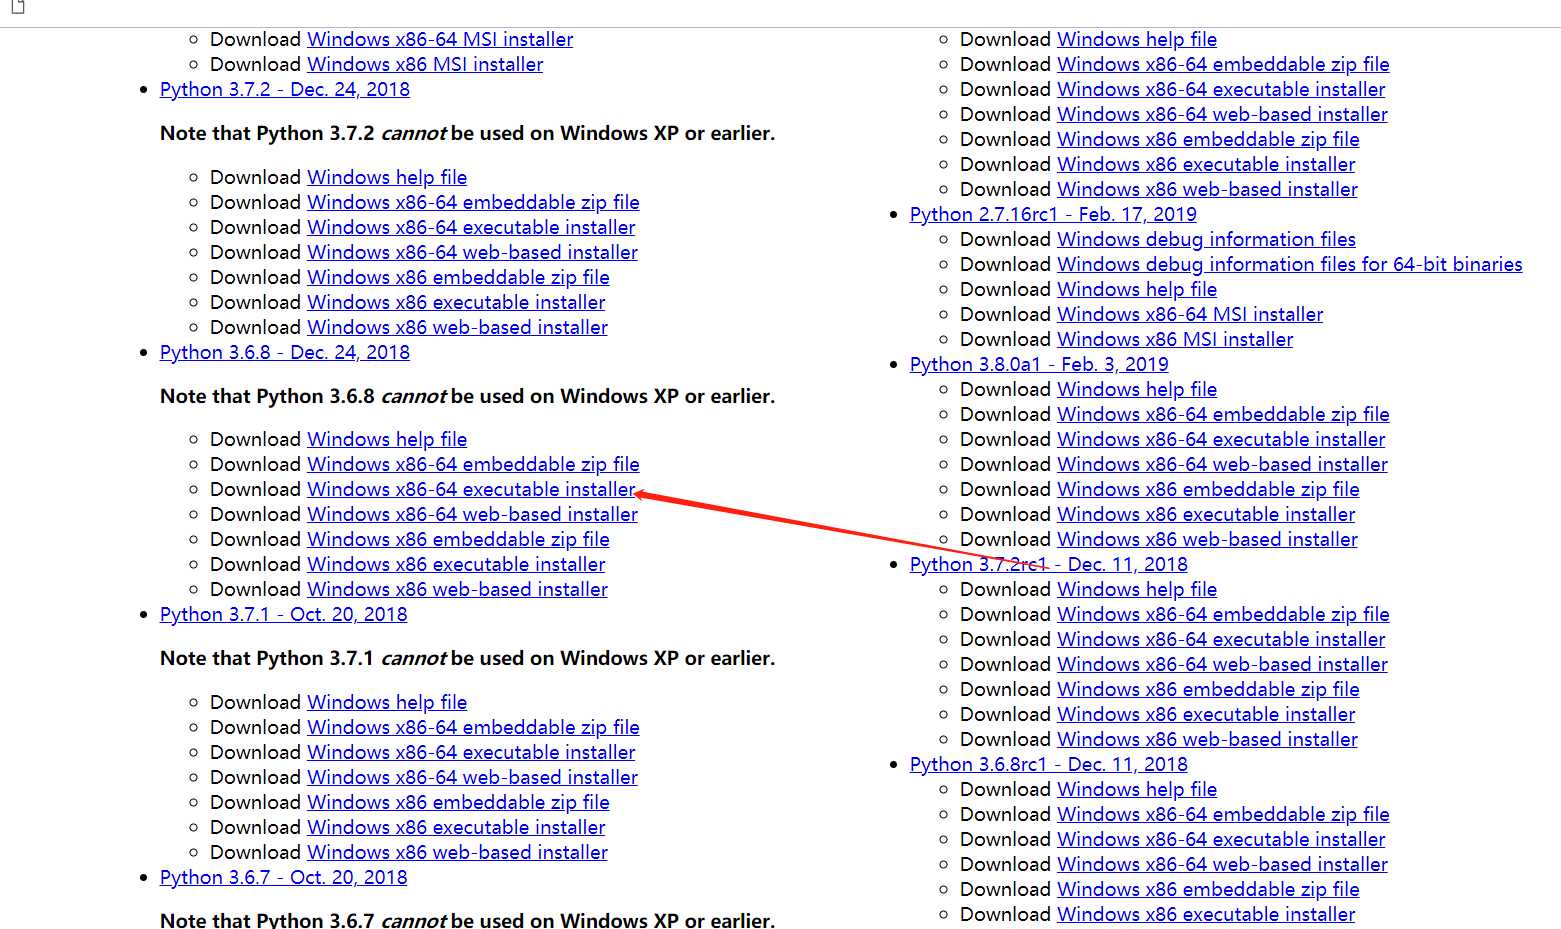
Task: Open the Python 3.7.2rc1 - Dec. 11, 2018 release link
Action: (x=1049, y=564)
